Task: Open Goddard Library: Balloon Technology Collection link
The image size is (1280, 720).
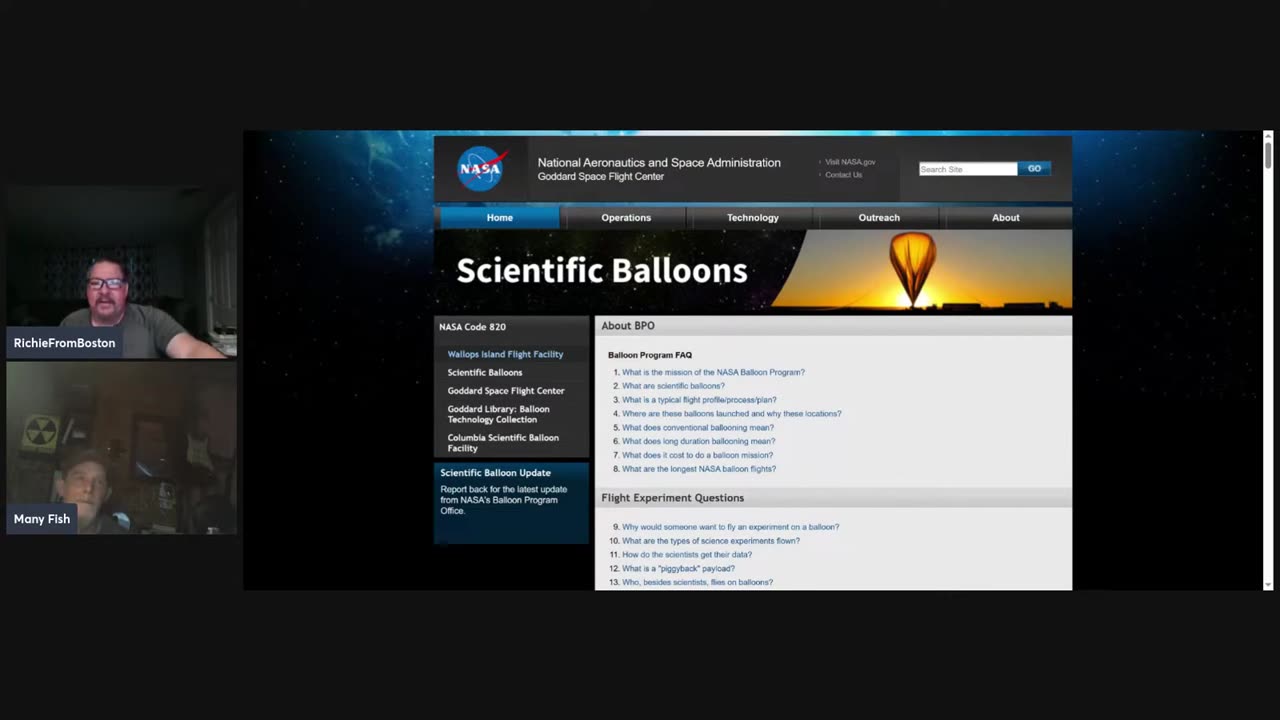Action: coord(498,414)
